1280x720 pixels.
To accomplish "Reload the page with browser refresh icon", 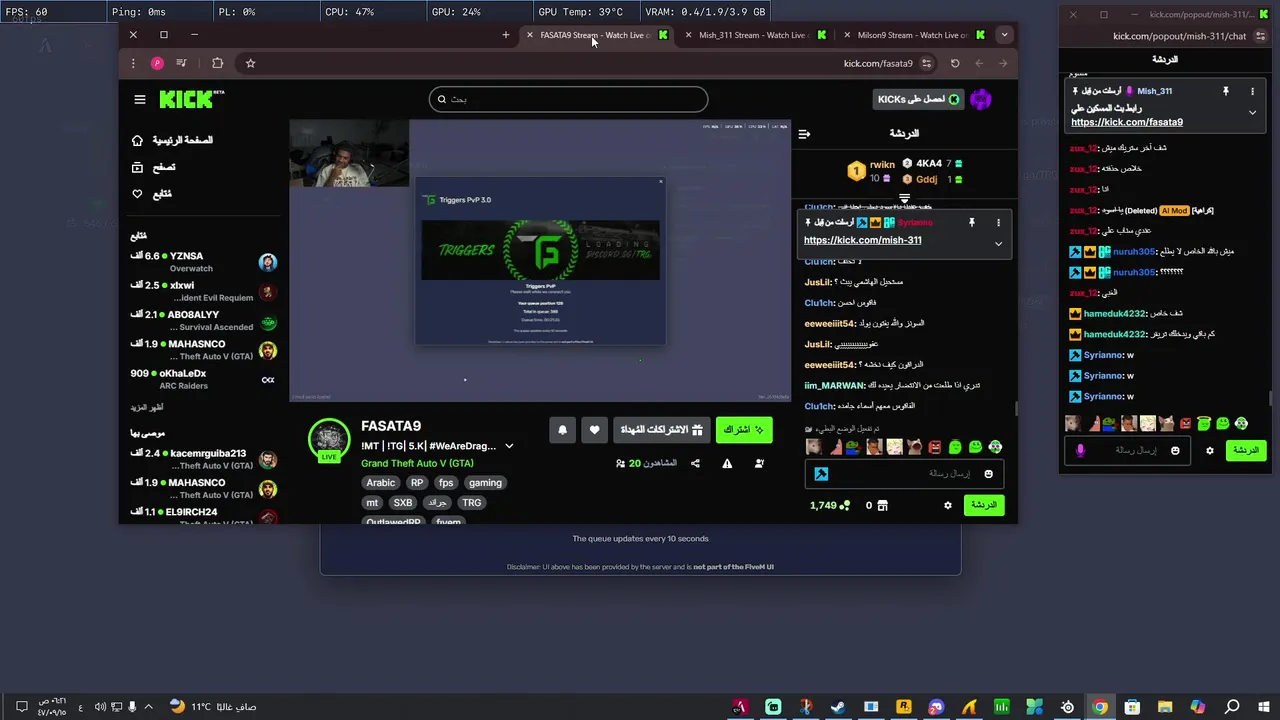I will [955, 63].
